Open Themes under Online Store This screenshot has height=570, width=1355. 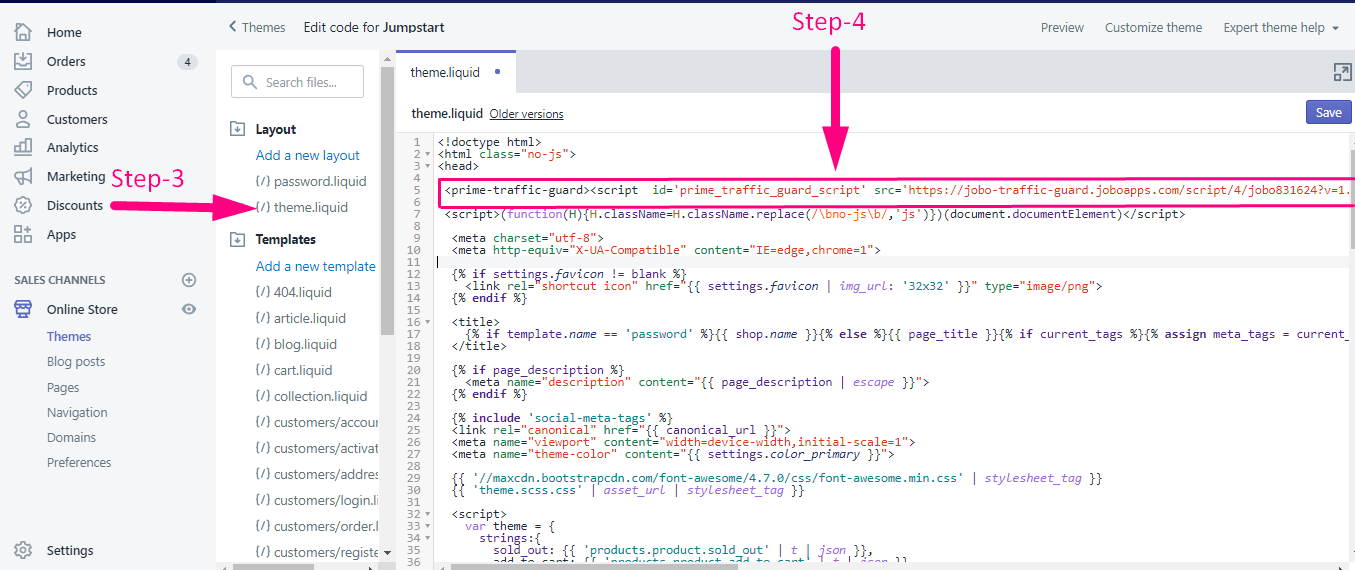click(x=69, y=336)
